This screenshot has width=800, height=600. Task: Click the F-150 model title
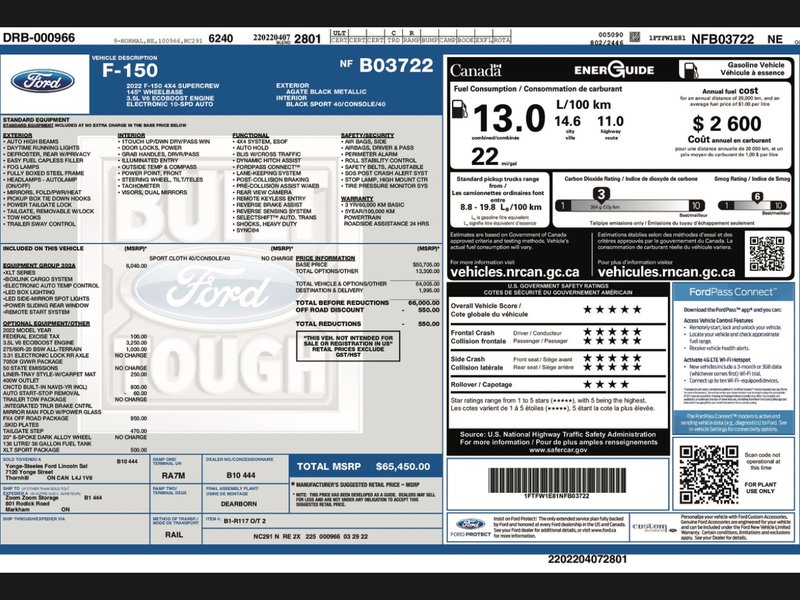(130, 70)
